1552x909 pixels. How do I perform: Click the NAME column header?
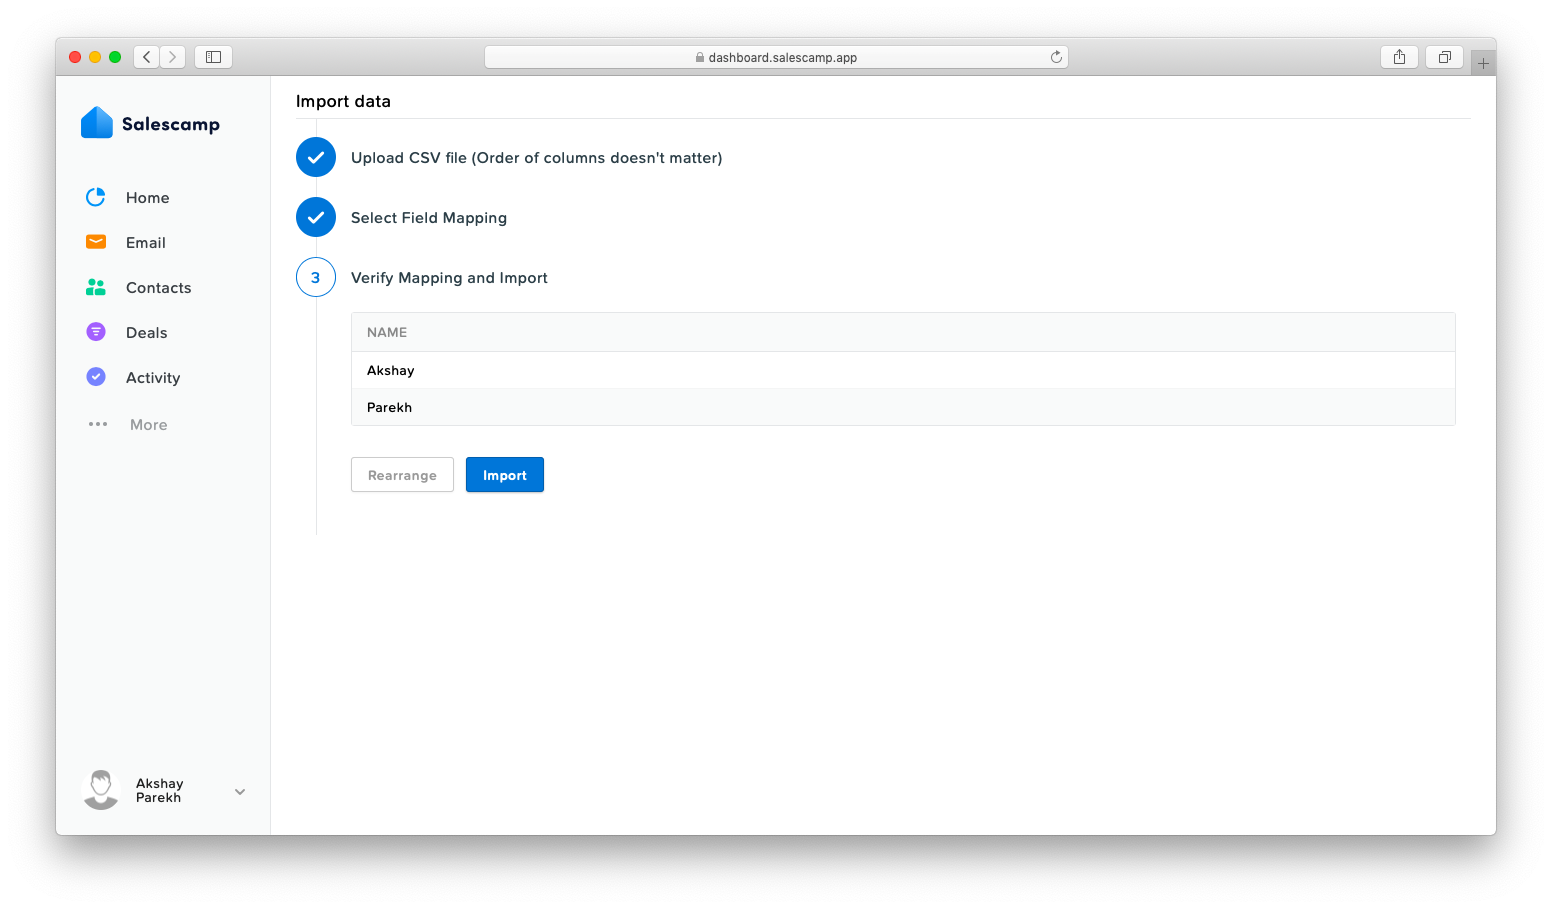[387, 332]
